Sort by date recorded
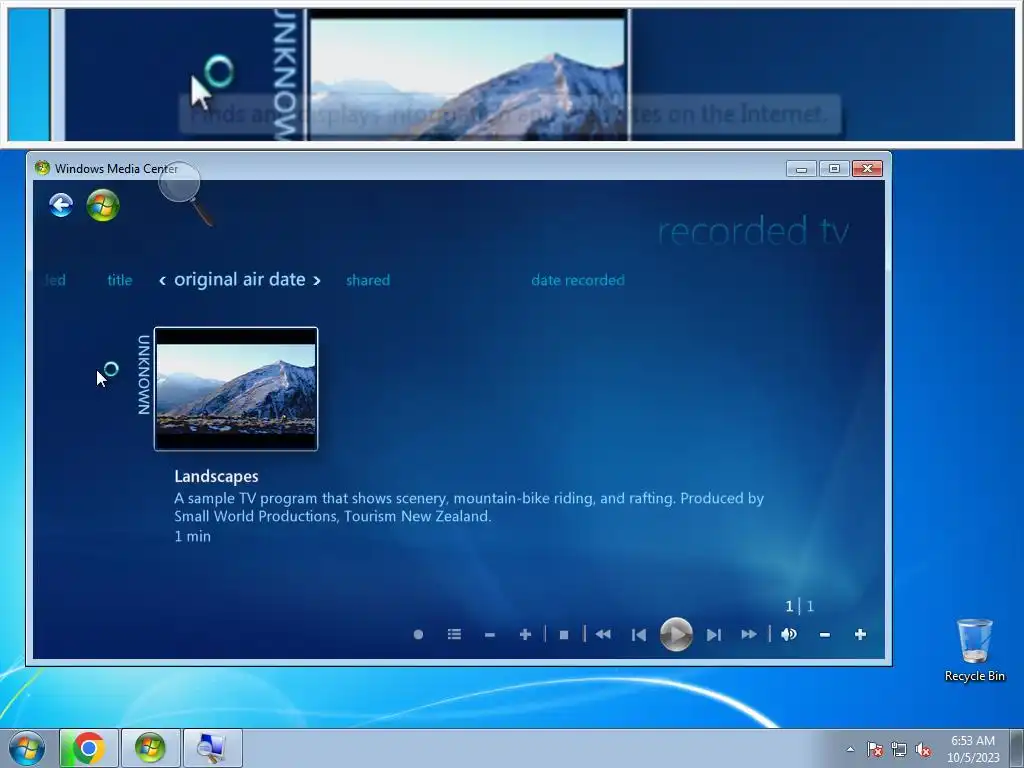Viewport: 1024px width, 768px height. click(578, 280)
